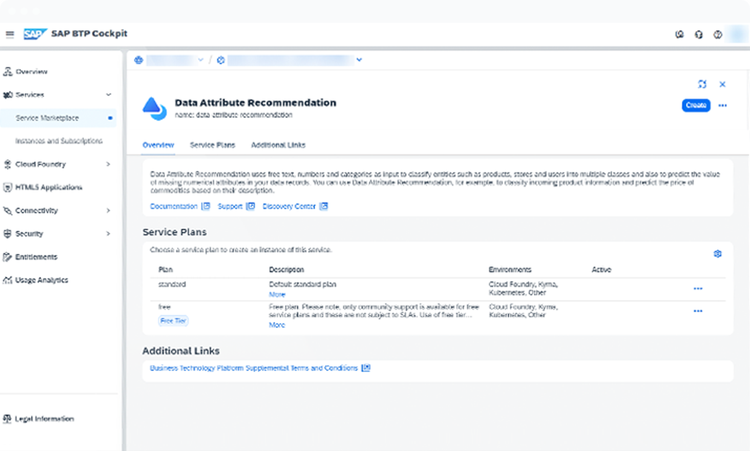Screen dimensions: 750x451
Task: Open the notifications icon in header
Action: coord(679,34)
